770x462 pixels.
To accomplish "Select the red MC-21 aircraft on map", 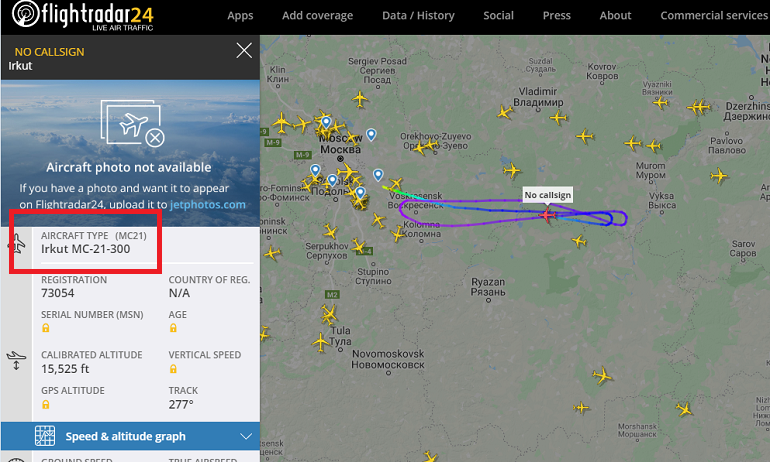I will click(547, 215).
